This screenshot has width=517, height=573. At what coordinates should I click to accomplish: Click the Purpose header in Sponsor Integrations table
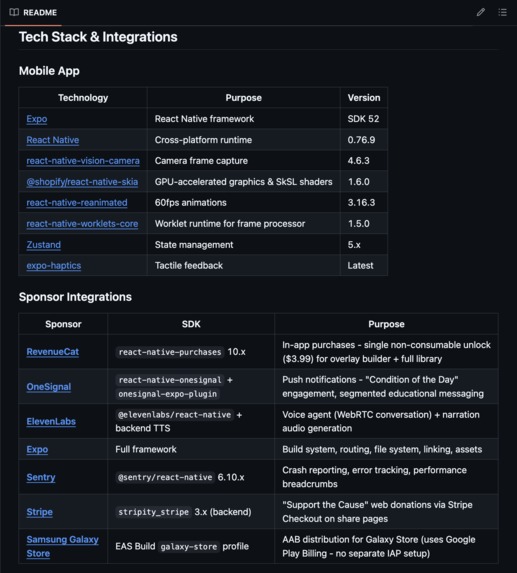pyautogui.click(x=386, y=324)
